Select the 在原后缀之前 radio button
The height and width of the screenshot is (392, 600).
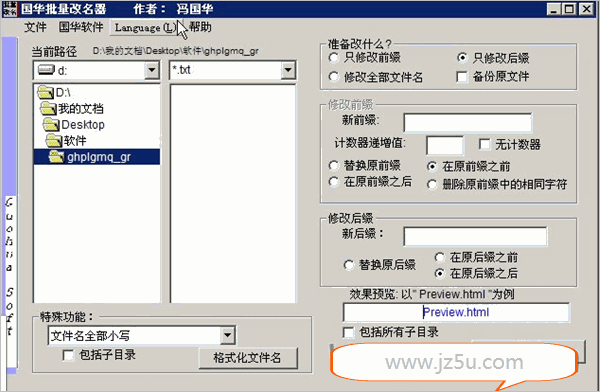[x=440, y=257]
